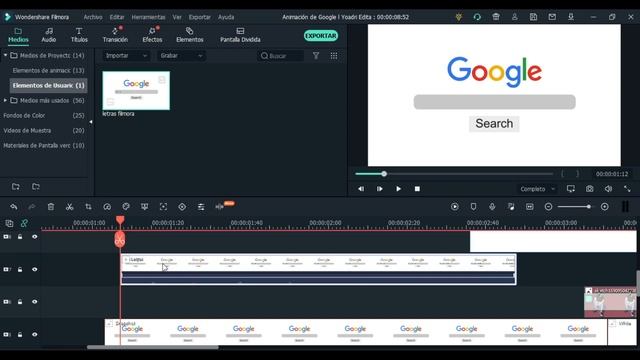Select the Crop tool in timeline toolbar
The image size is (640, 360).
tap(88, 207)
